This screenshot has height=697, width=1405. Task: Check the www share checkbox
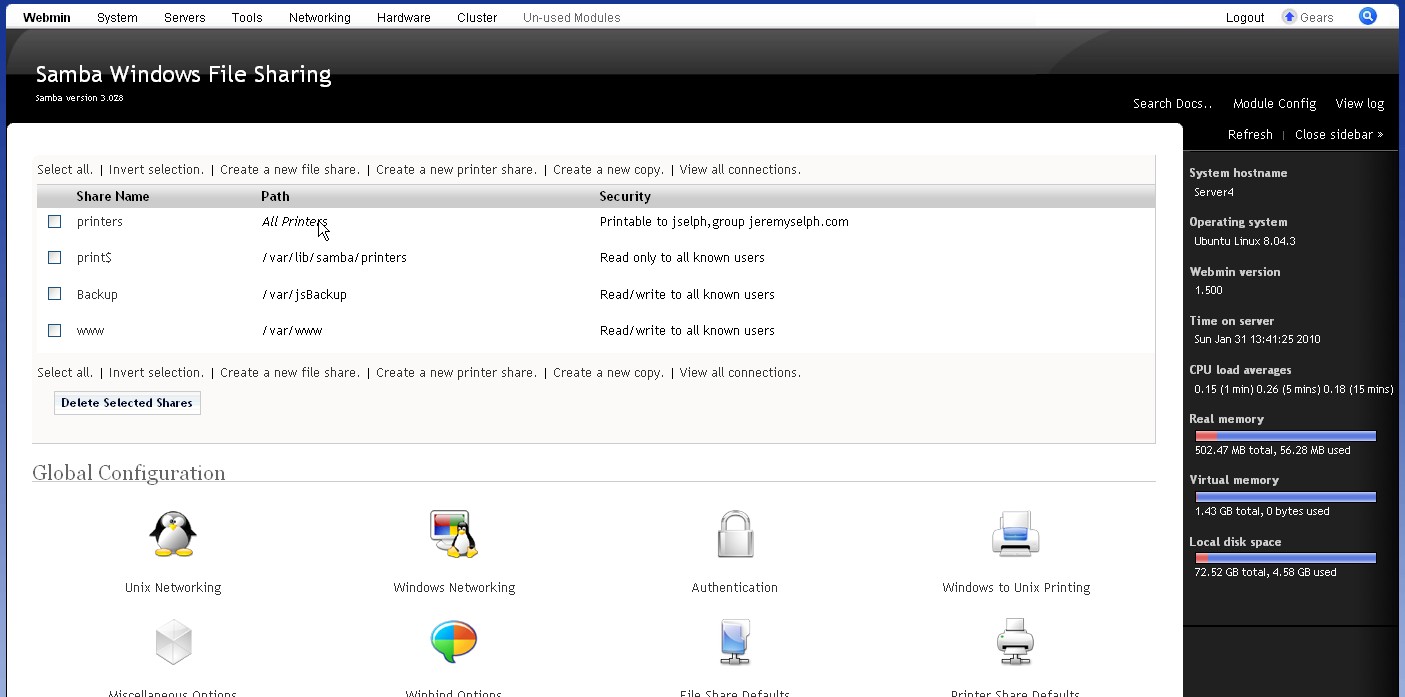(55, 330)
